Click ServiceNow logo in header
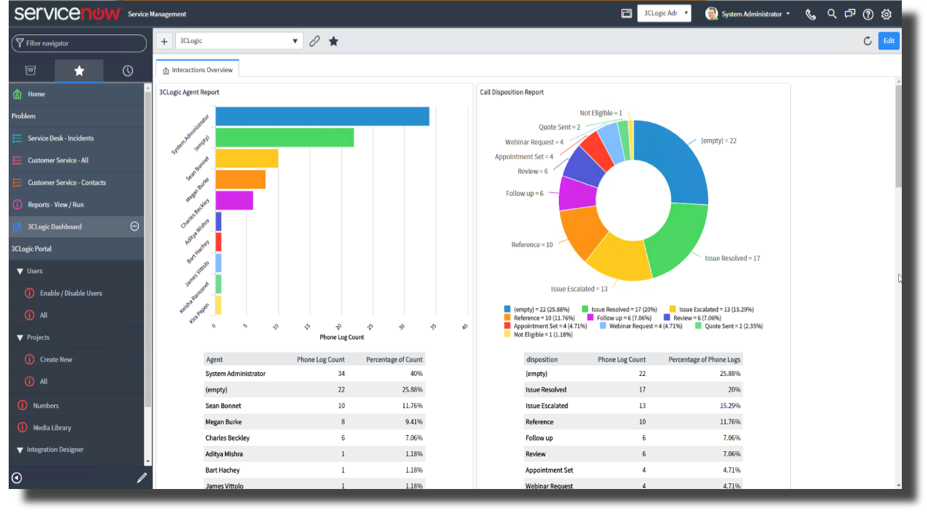 pyautogui.click(x=67, y=14)
